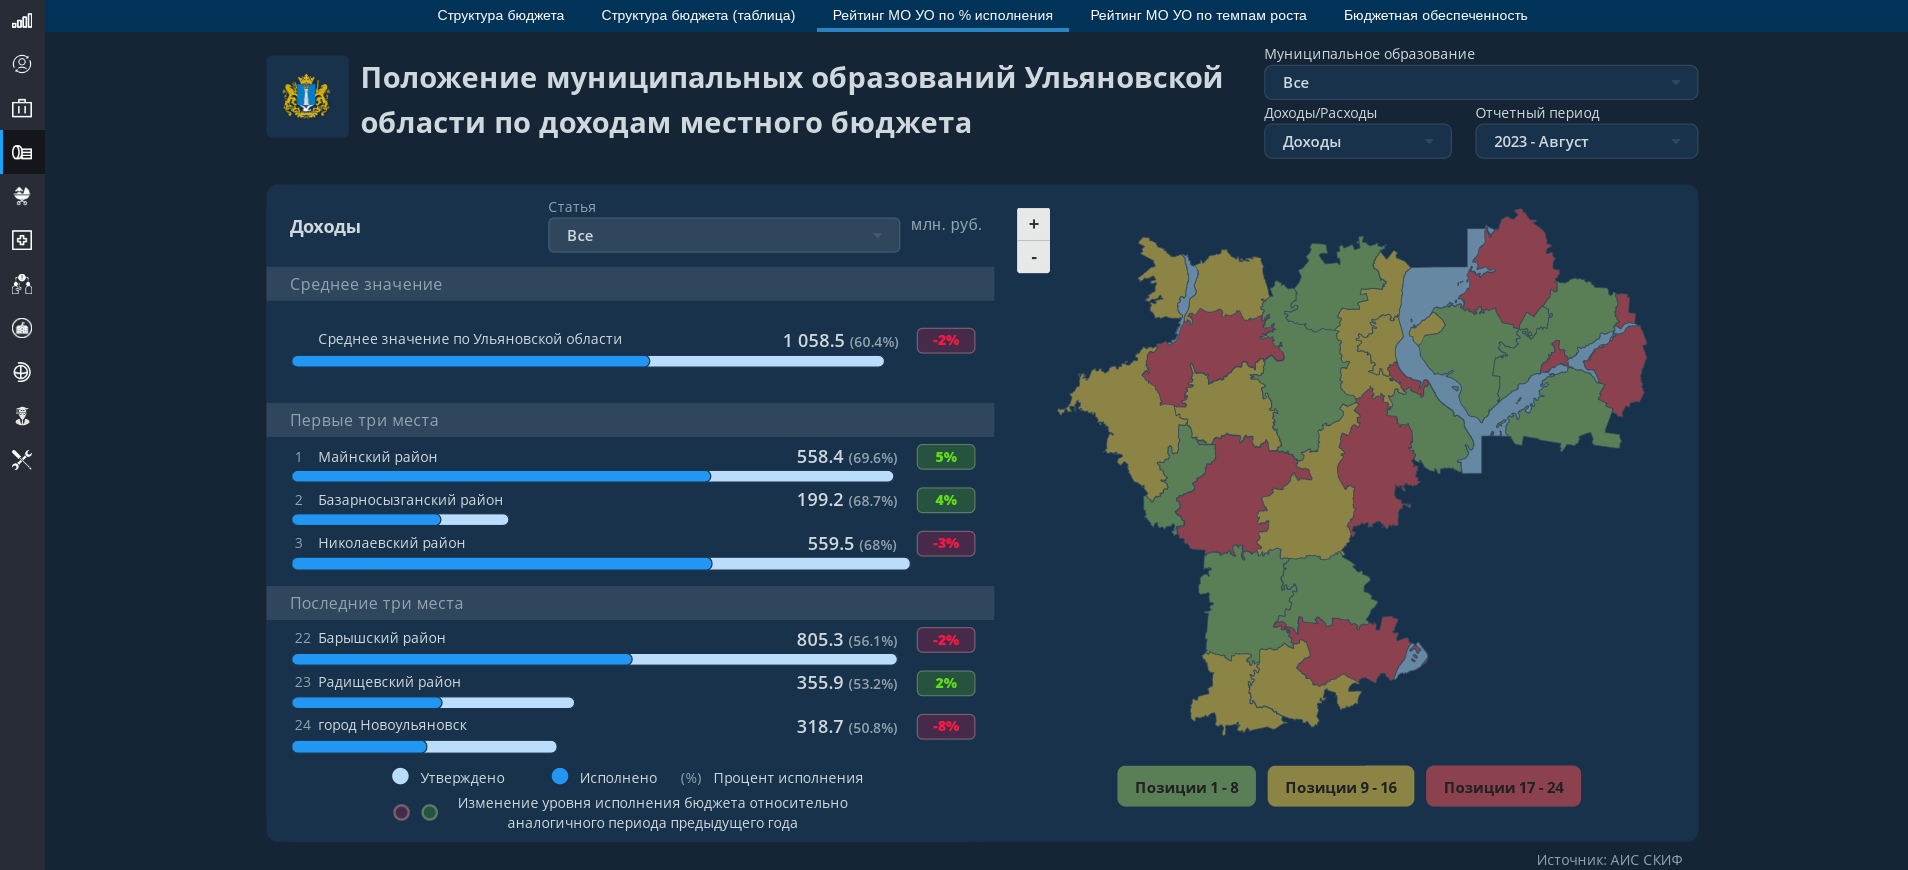
Task: Open the people with alert sidebar icon
Action: tap(22, 284)
